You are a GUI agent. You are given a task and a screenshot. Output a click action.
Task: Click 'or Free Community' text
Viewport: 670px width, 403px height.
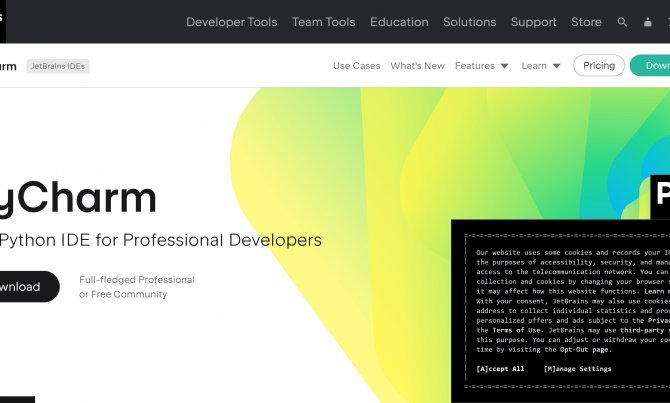coord(123,294)
